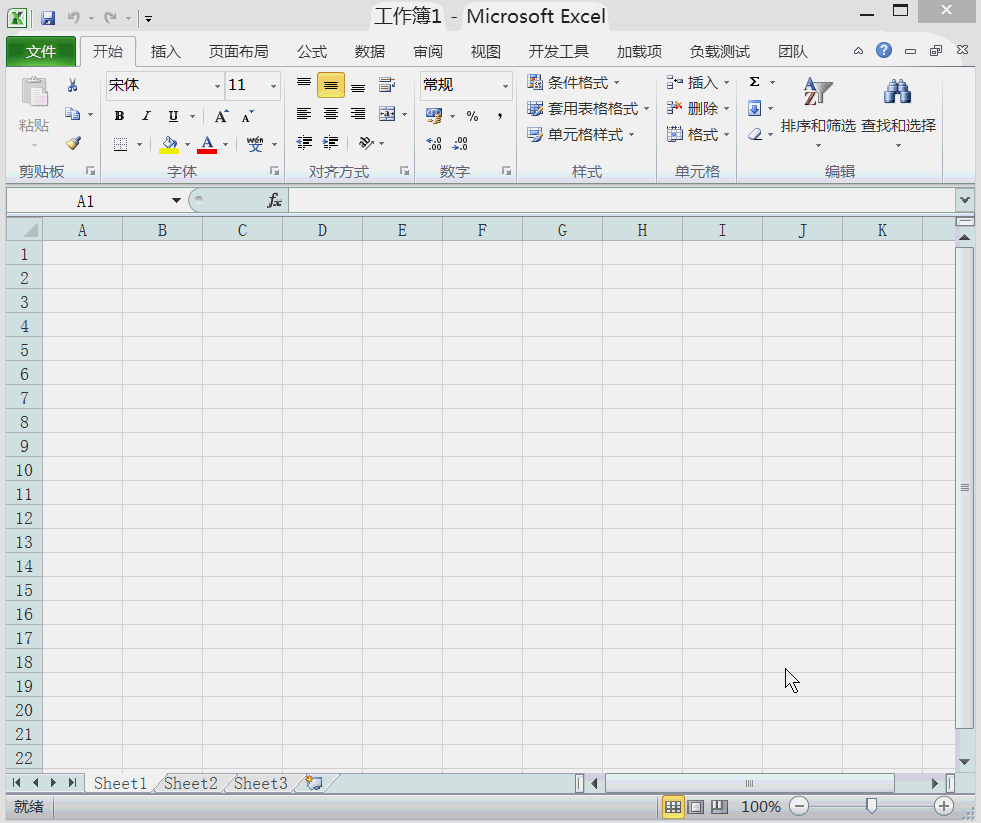
Task: Apply comma style number format
Action: 499,116
